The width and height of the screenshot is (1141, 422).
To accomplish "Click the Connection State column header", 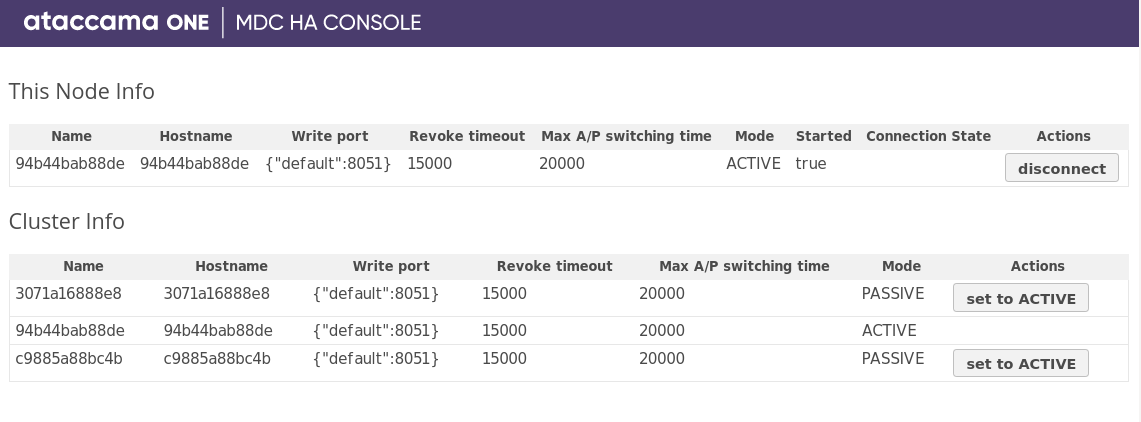I will tap(928, 136).
